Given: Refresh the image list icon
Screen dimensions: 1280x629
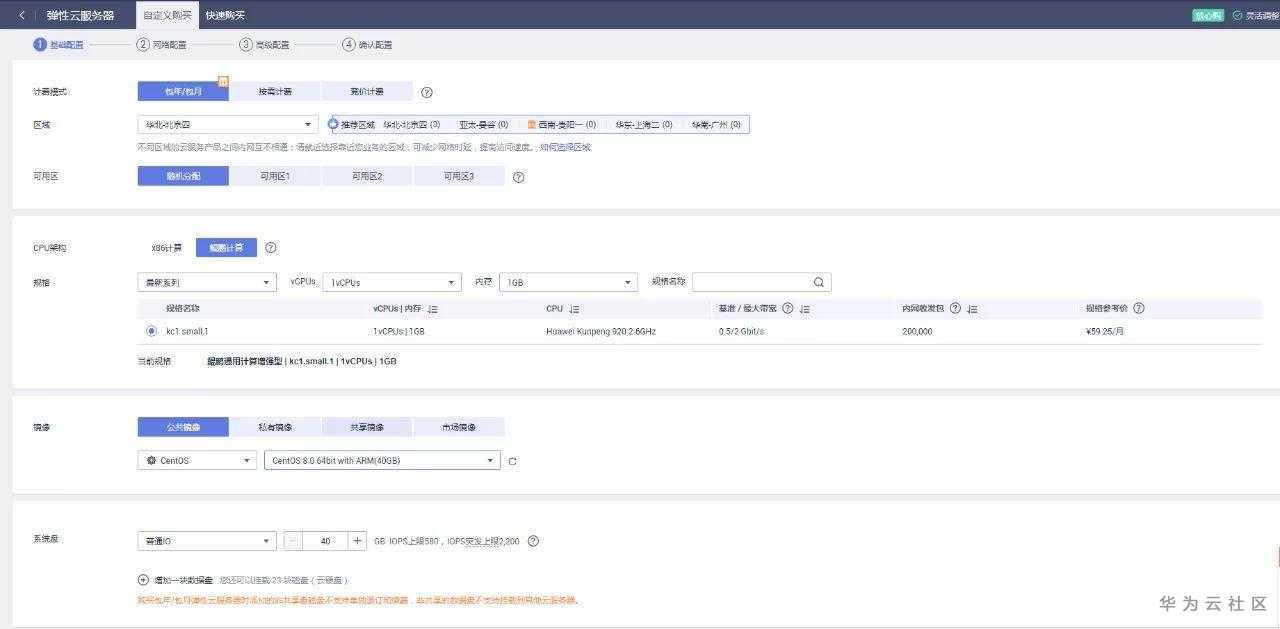Looking at the screenshot, I should (513, 461).
